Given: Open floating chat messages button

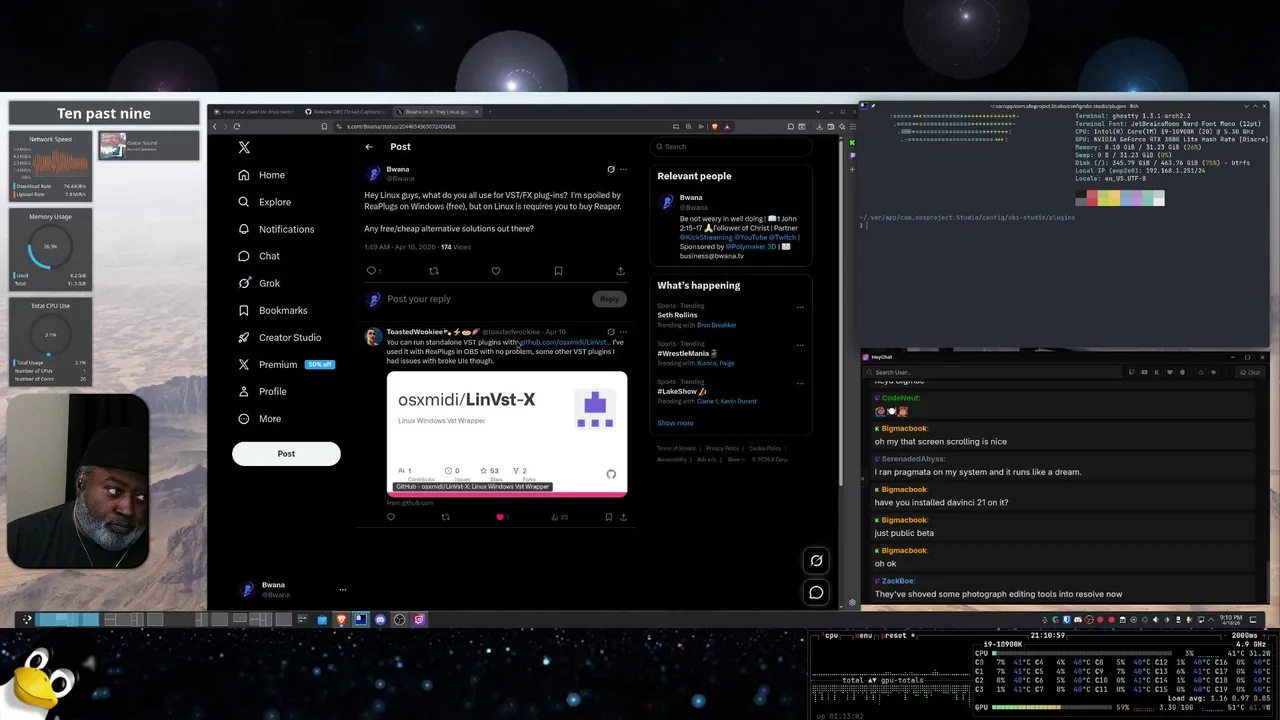Looking at the screenshot, I should coord(816,593).
